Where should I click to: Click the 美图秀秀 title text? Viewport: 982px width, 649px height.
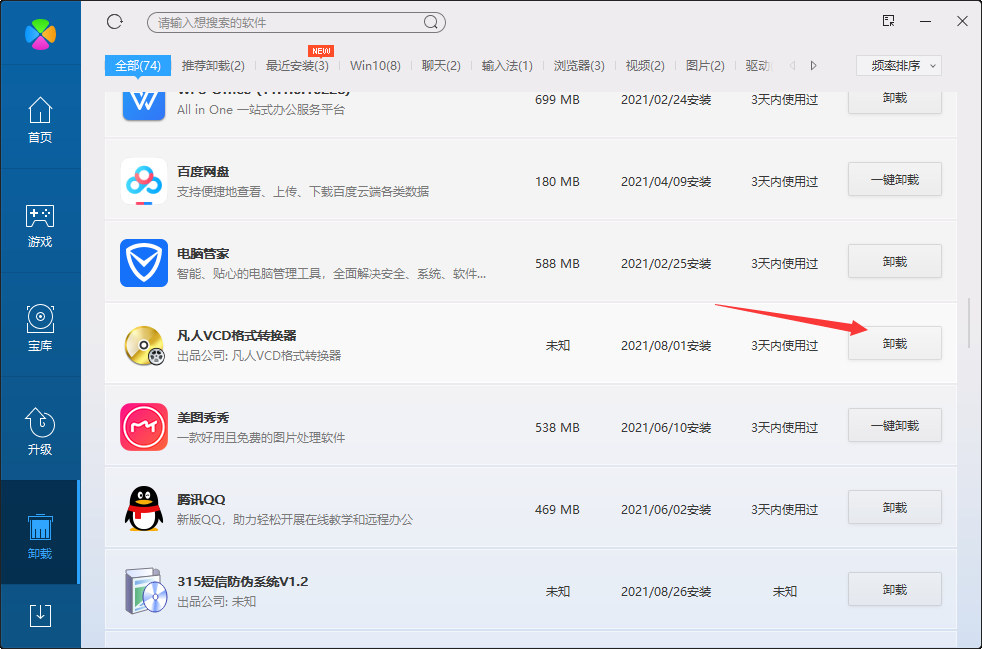[x=203, y=418]
